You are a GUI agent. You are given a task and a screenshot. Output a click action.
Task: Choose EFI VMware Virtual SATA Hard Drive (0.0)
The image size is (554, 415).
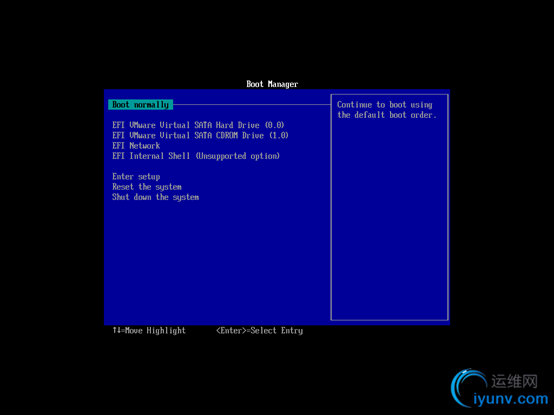click(198, 125)
